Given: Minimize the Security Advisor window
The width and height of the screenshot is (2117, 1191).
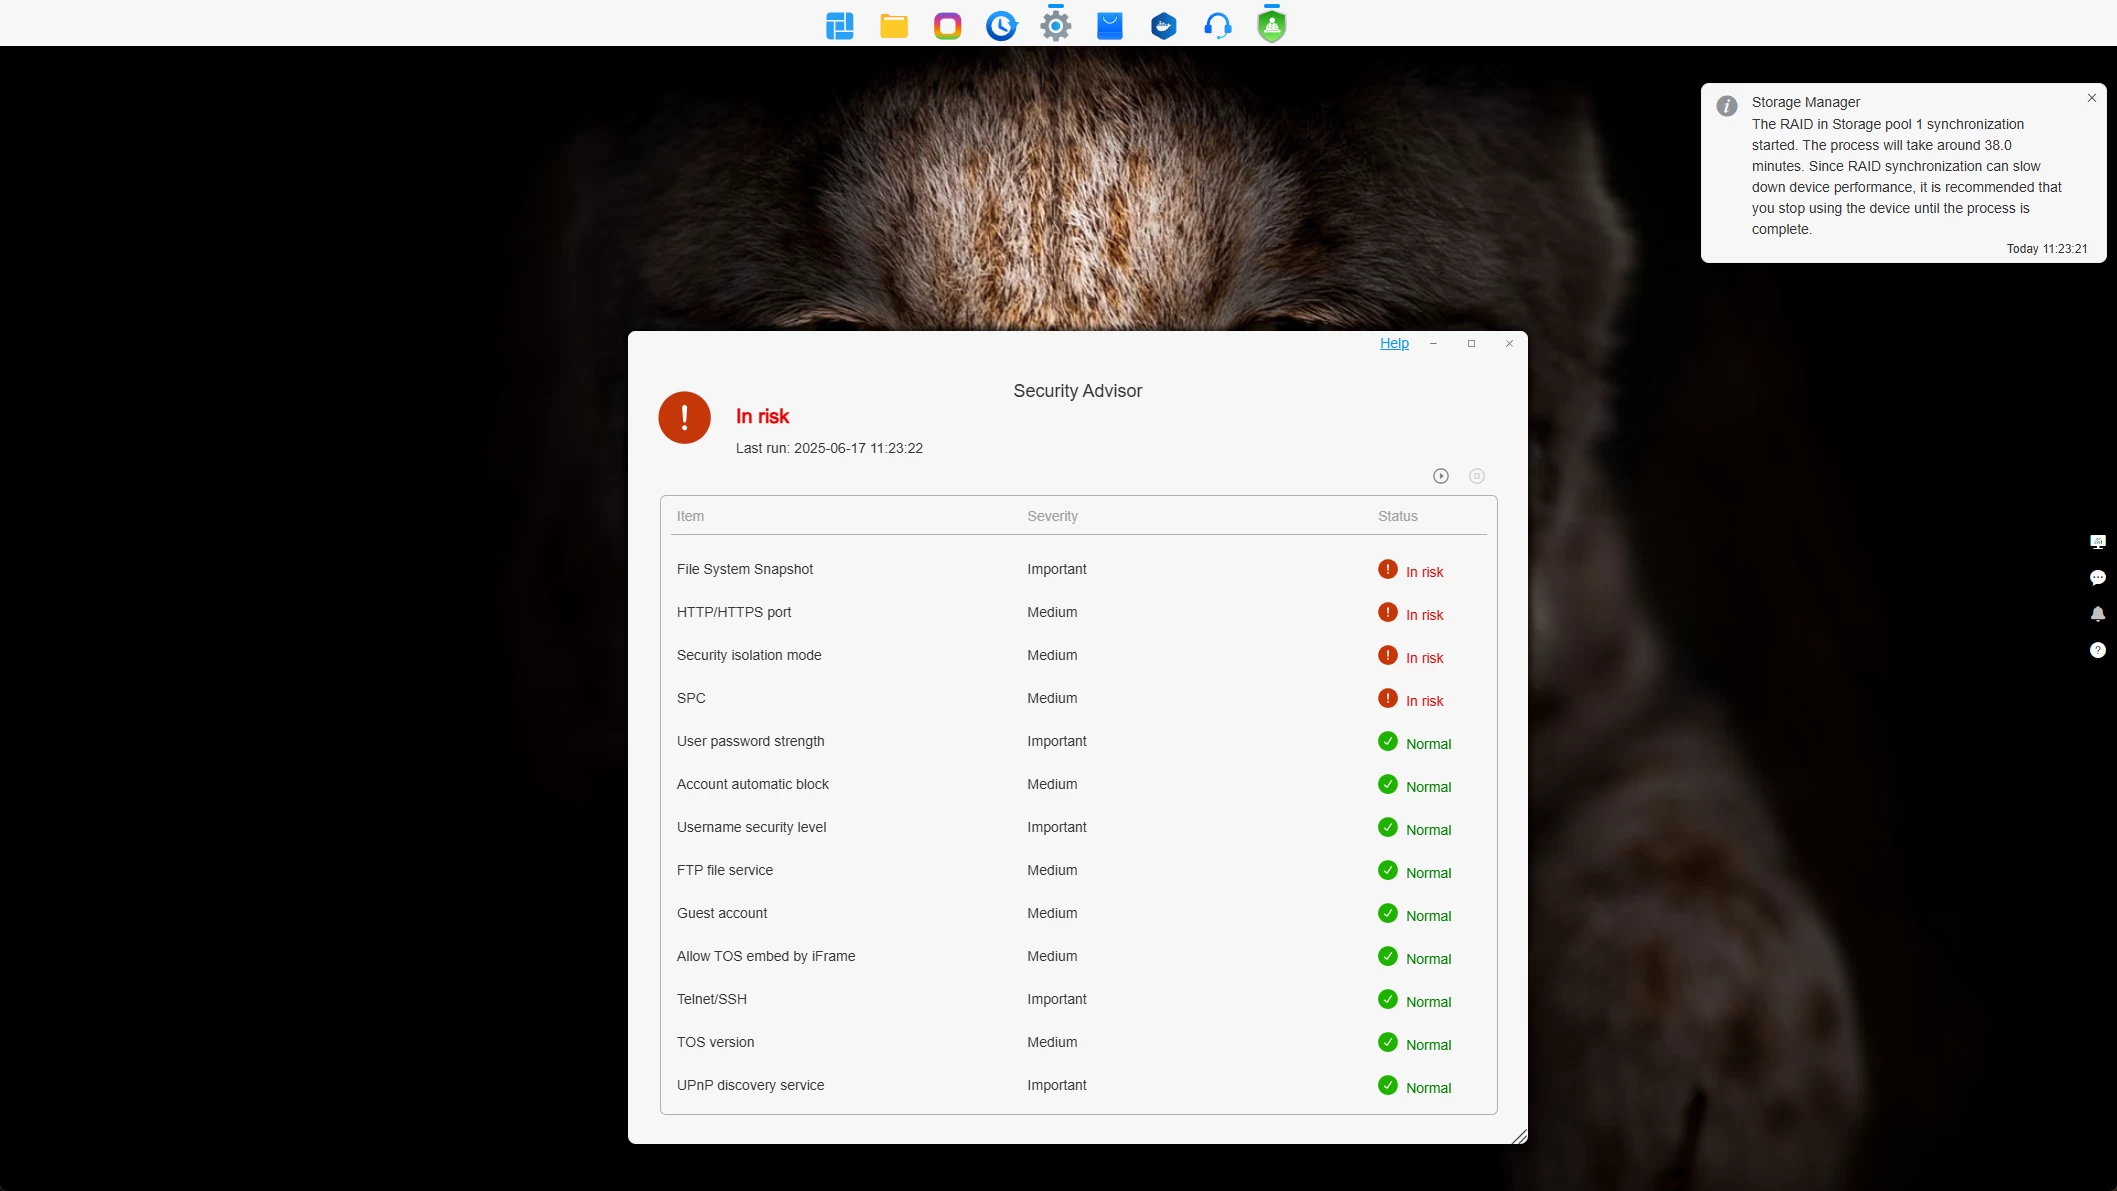Looking at the screenshot, I should pos(1433,343).
